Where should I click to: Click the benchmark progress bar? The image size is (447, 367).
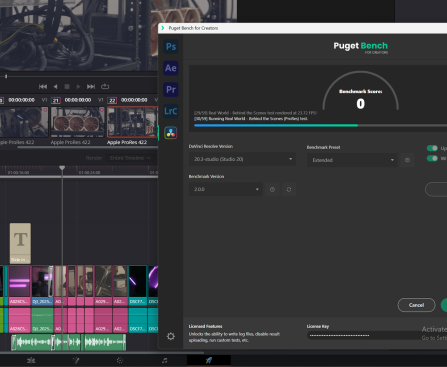pos(320,125)
